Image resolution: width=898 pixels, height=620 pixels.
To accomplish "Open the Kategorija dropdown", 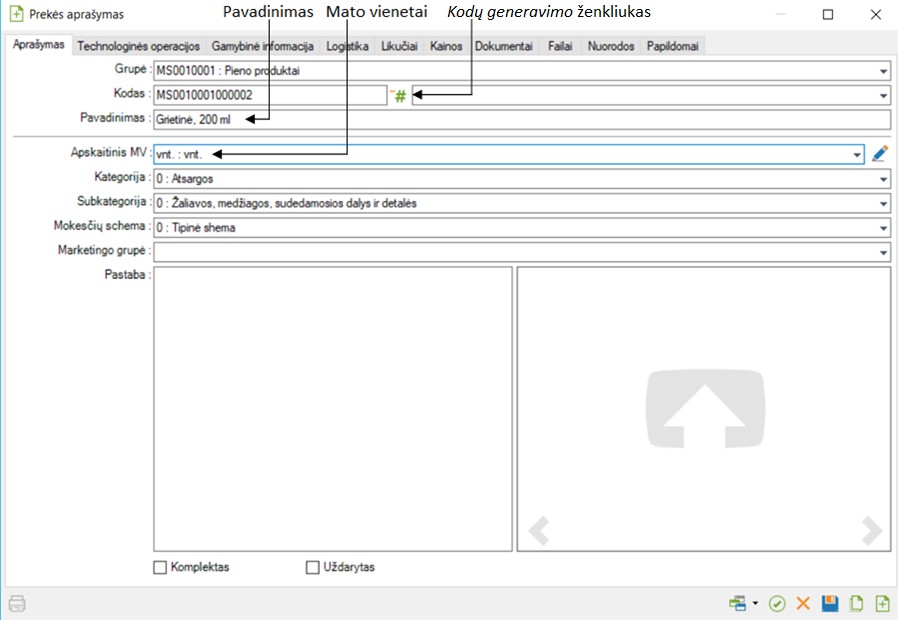I will pyautogui.click(x=884, y=180).
